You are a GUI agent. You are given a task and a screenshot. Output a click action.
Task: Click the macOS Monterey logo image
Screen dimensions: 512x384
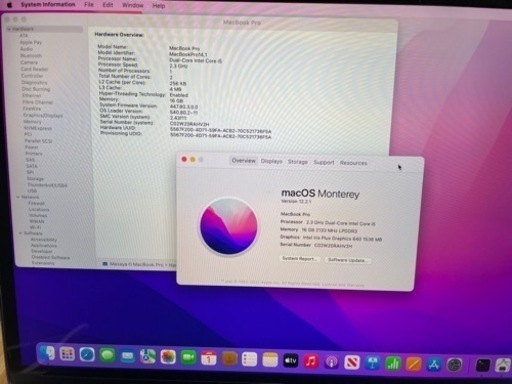click(228, 226)
